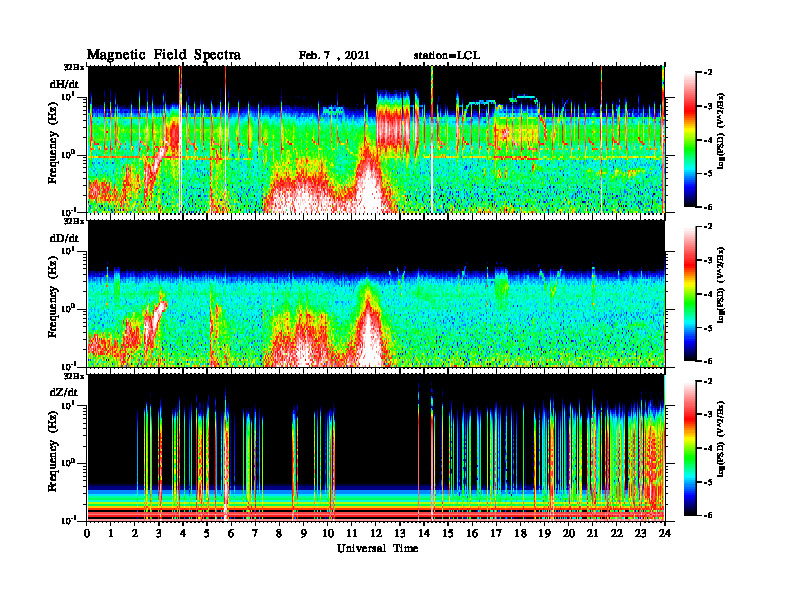Click the dD/dt spectrogram plot area
Viewport: 792px width, 612px height.
click(x=376, y=293)
